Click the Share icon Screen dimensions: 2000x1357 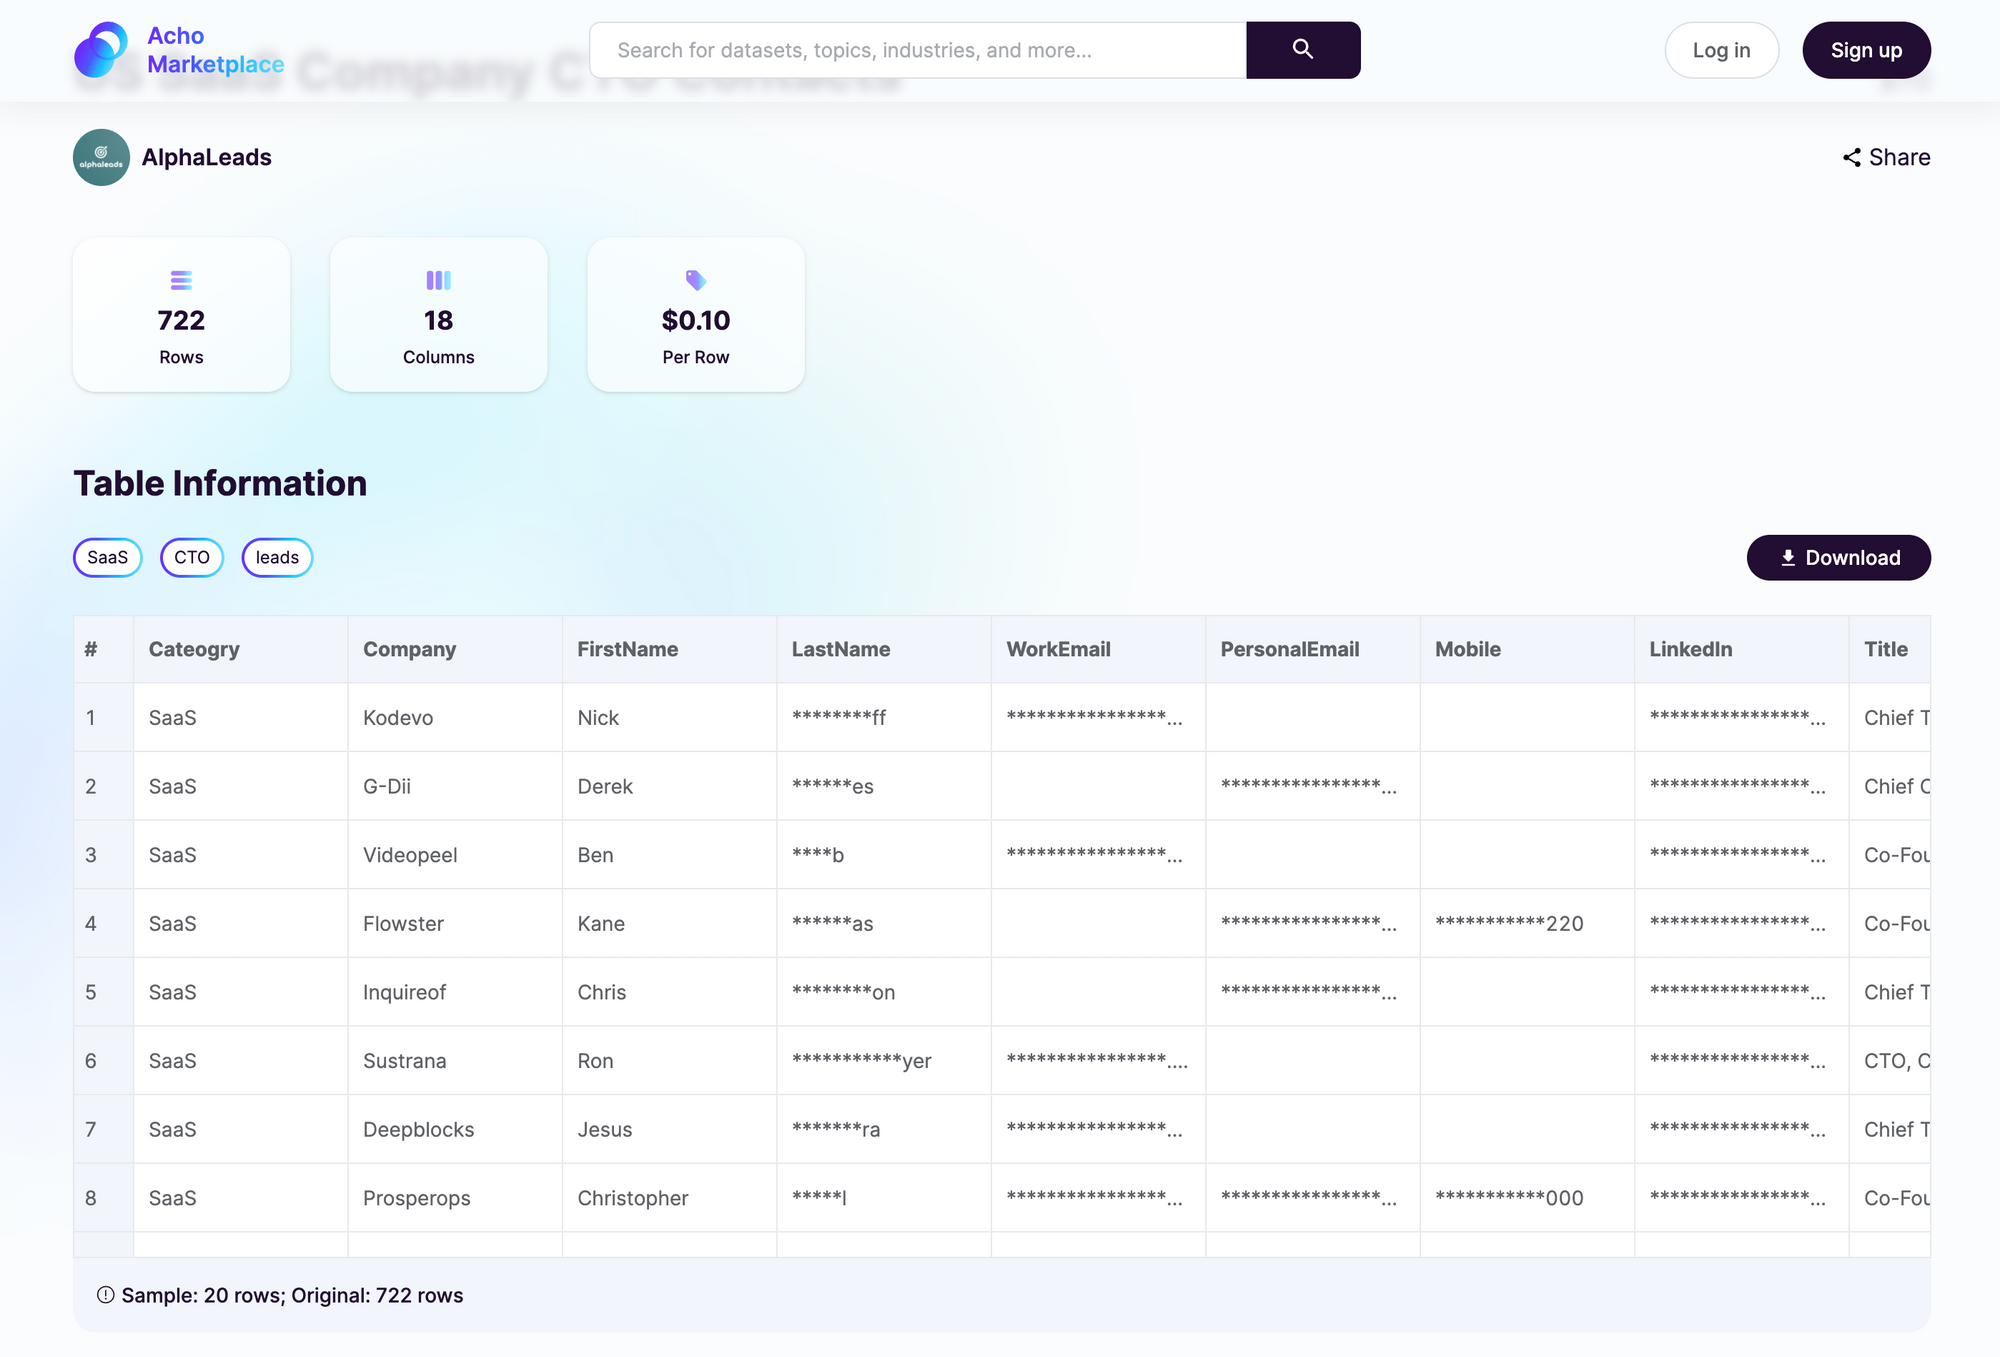tap(1851, 158)
